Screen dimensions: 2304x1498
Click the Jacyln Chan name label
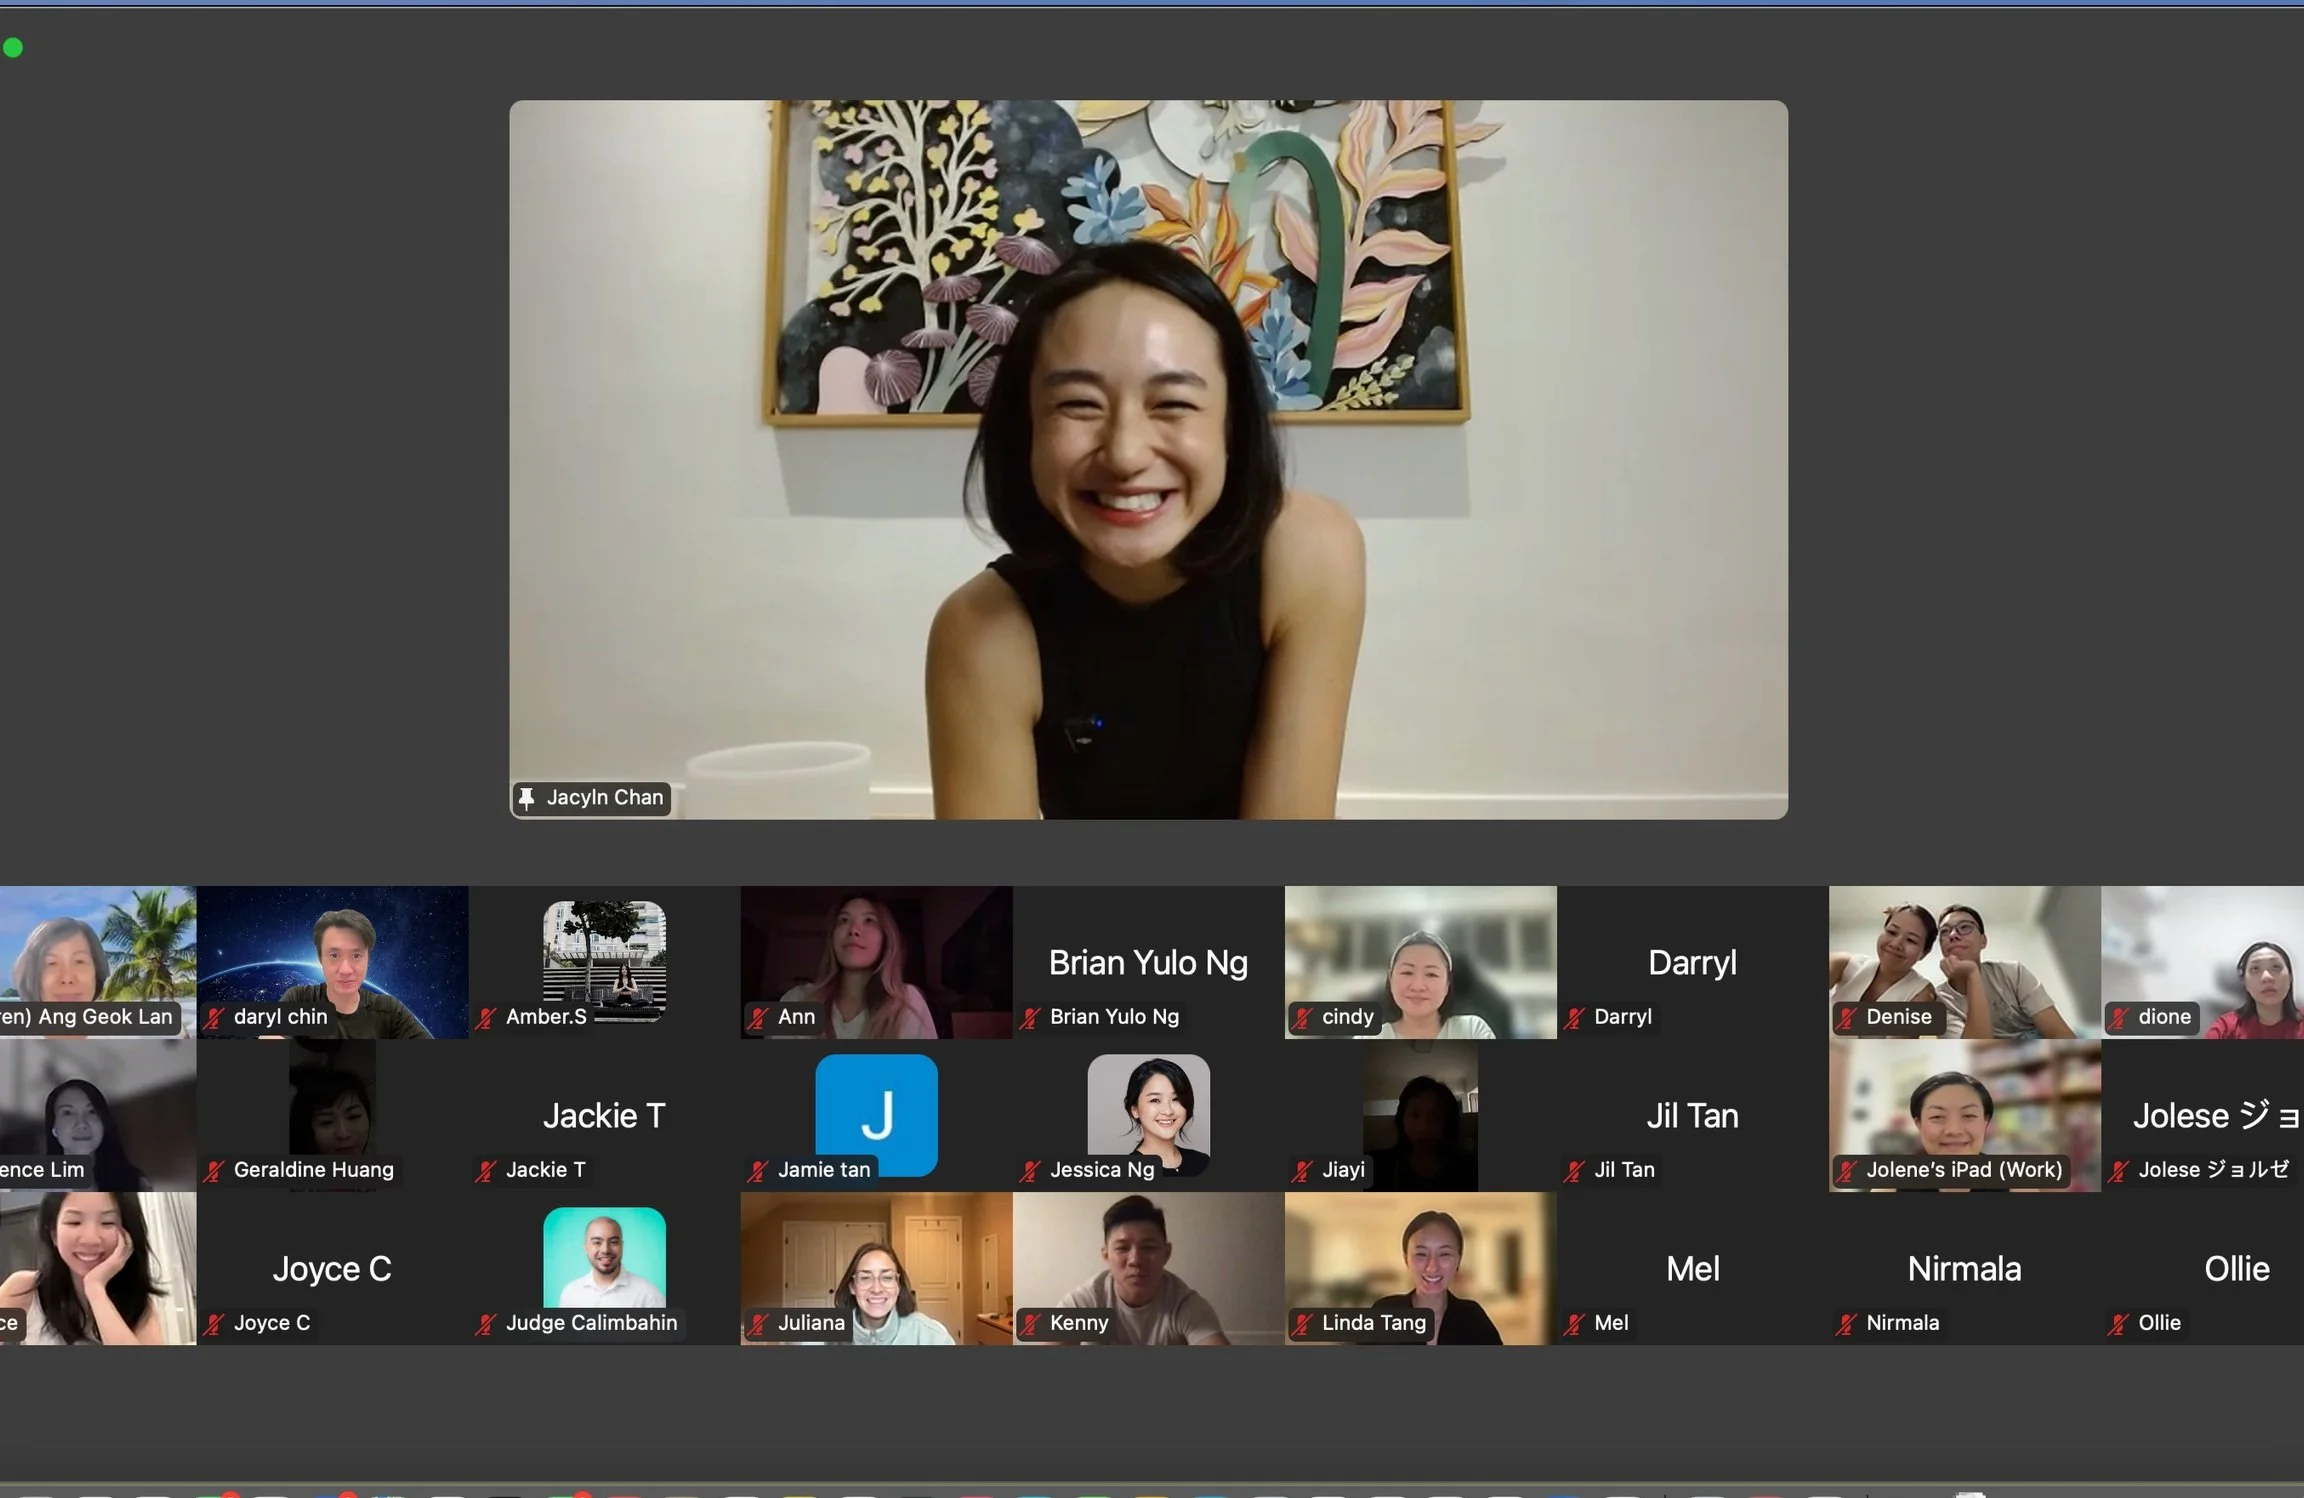click(604, 798)
